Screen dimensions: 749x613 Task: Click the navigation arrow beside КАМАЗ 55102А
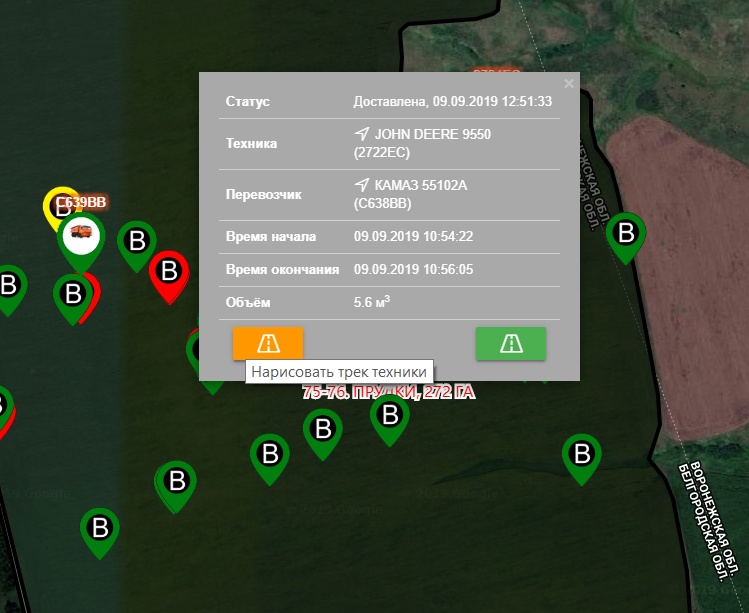pos(362,185)
